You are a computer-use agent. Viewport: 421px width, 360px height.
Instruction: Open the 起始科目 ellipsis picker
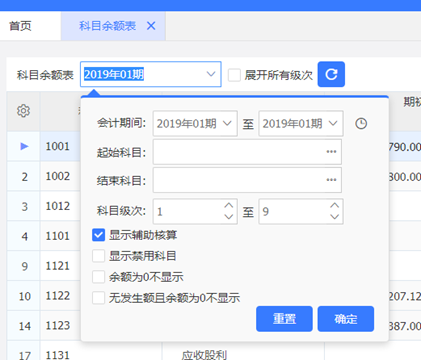coord(331,152)
